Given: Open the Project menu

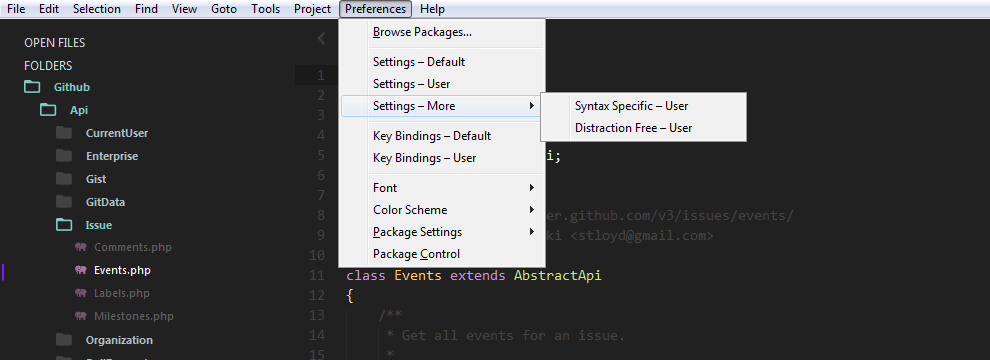Looking at the screenshot, I should (313, 9).
